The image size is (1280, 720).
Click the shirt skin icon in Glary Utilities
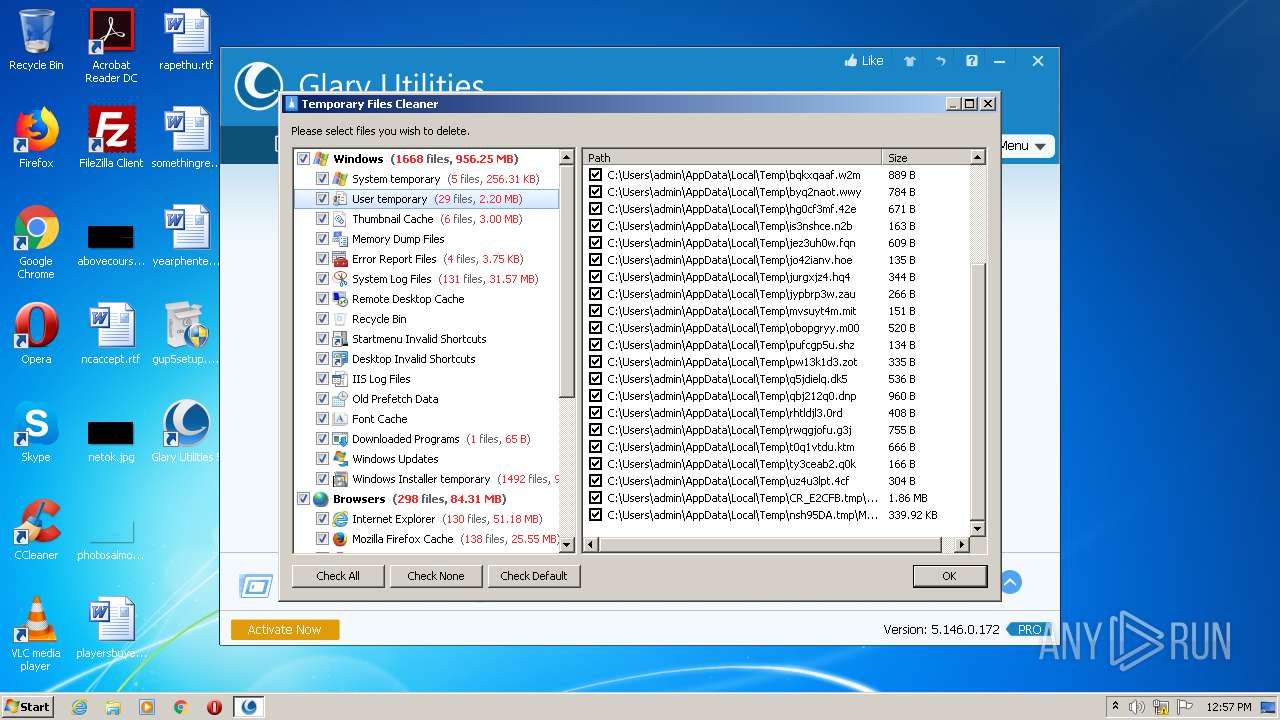click(x=910, y=61)
